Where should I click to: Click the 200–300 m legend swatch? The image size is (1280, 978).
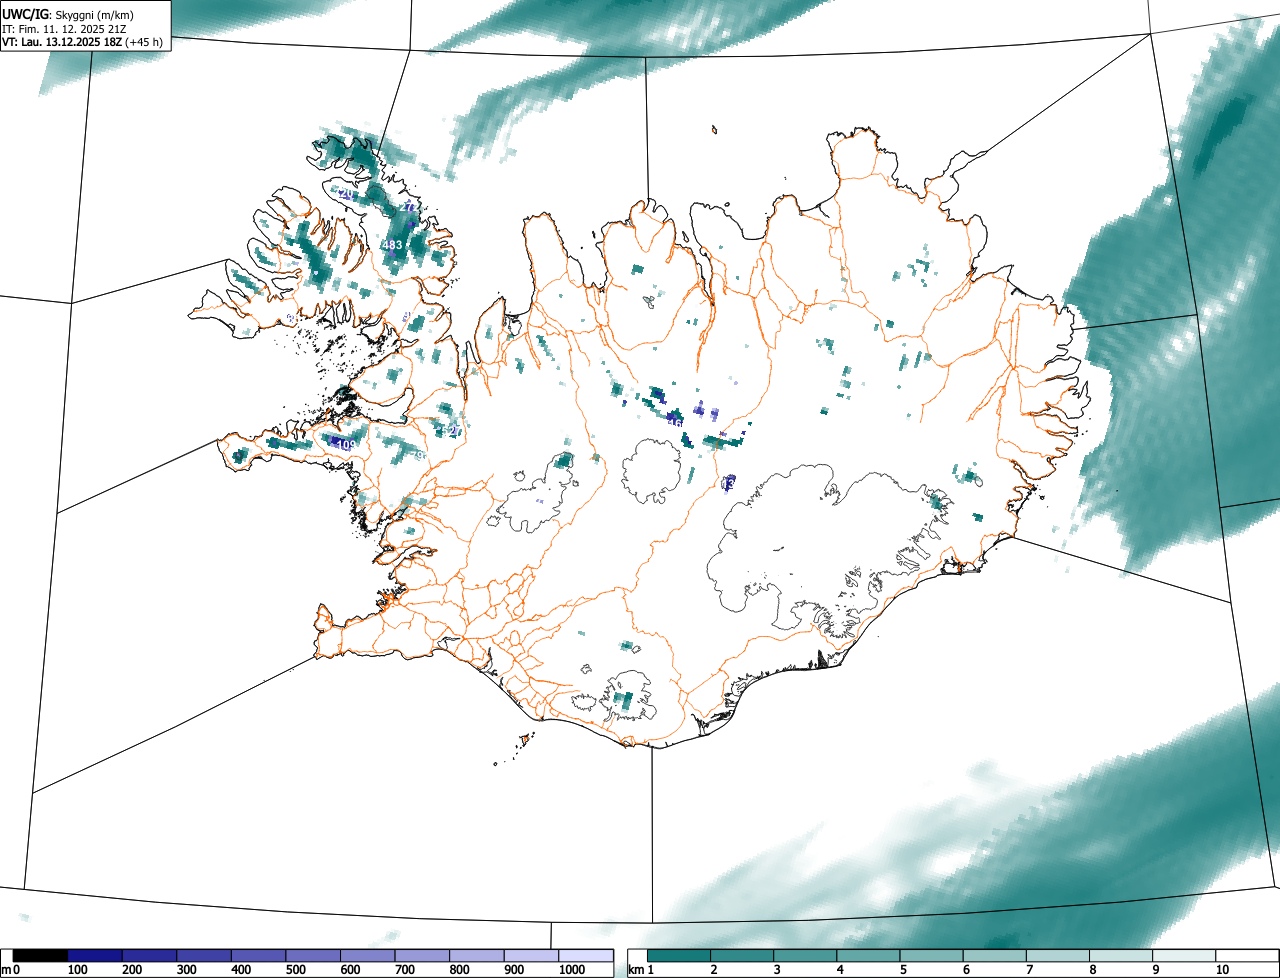point(149,955)
